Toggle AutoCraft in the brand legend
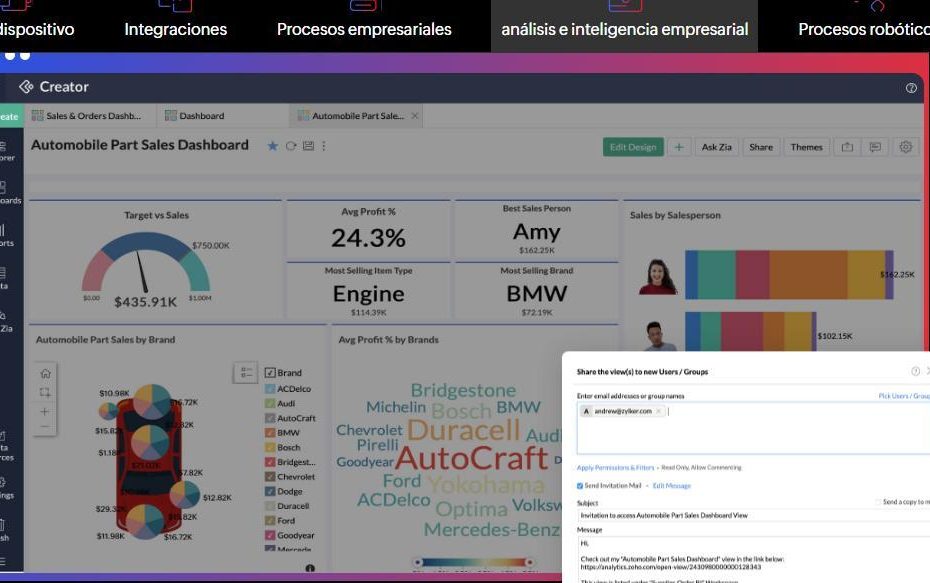The width and height of the screenshot is (930, 583). 270,418
